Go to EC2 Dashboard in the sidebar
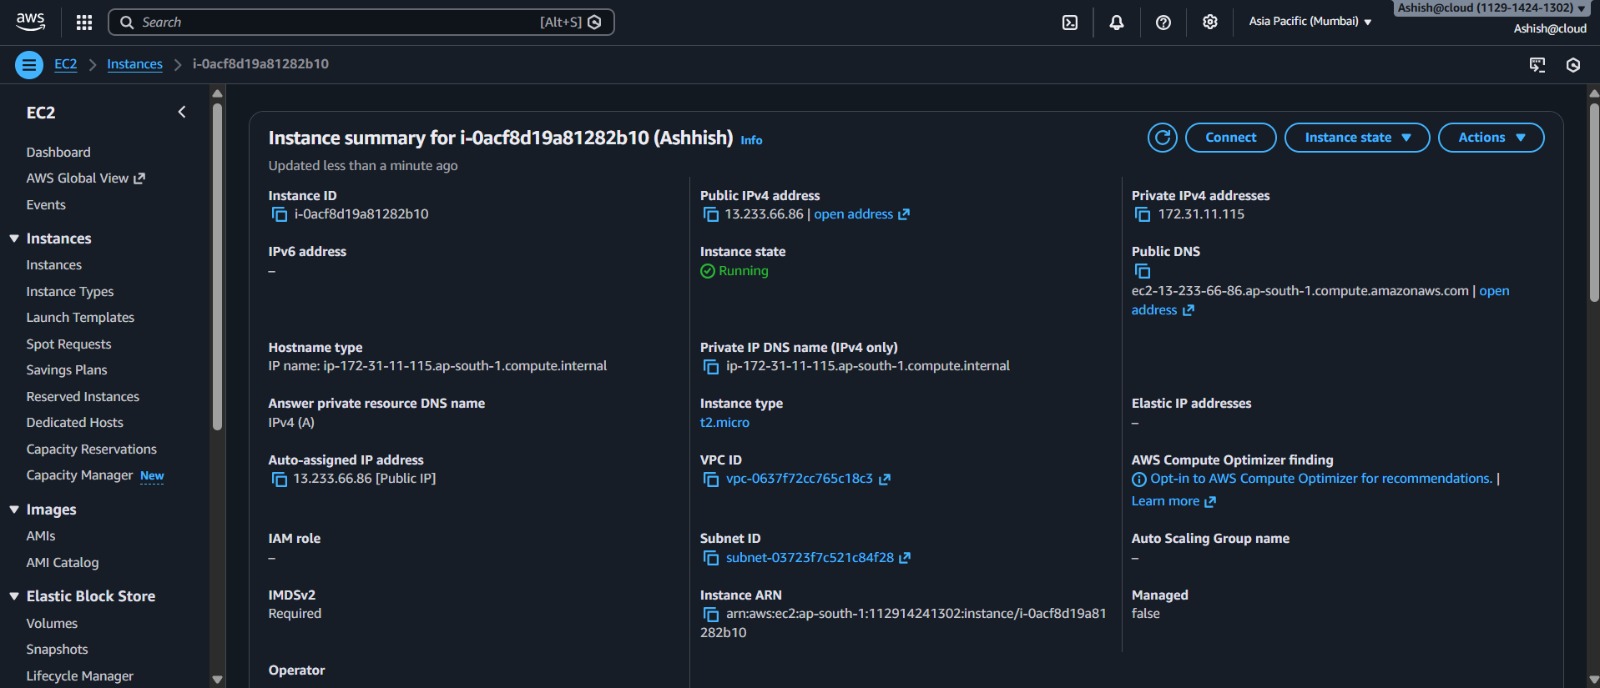This screenshot has height=688, width=1600. coord(58,152)
